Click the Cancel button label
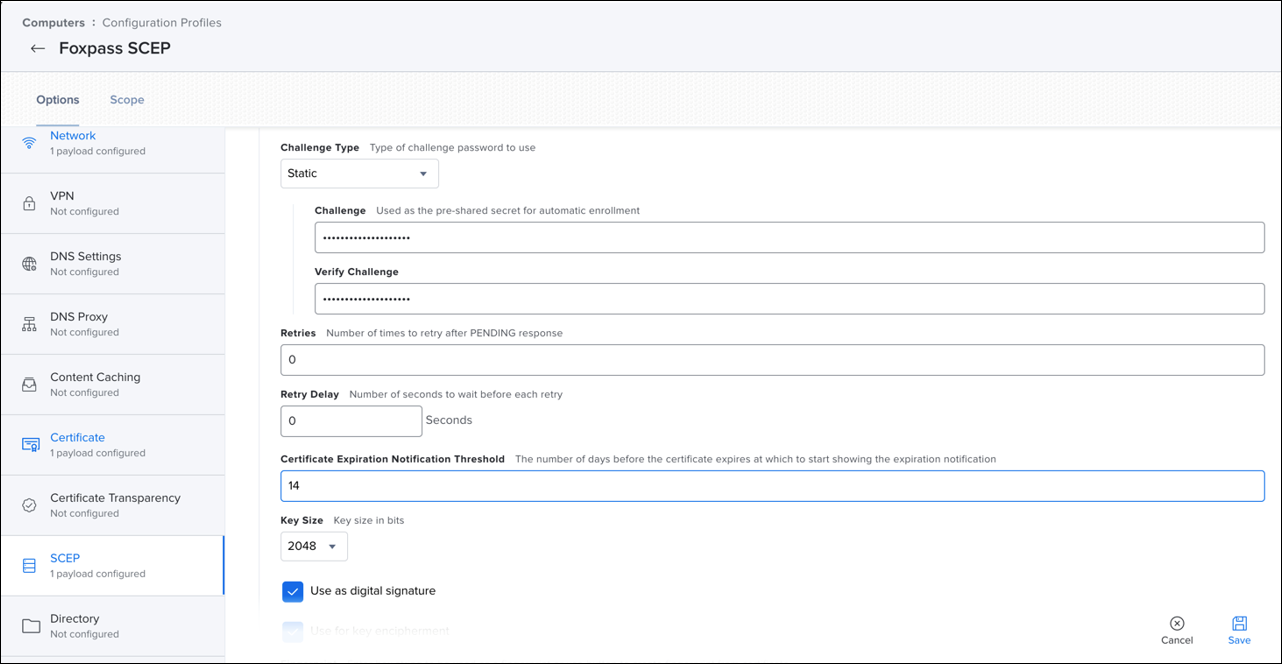The image size is (1282, 664). (1177, 640)
